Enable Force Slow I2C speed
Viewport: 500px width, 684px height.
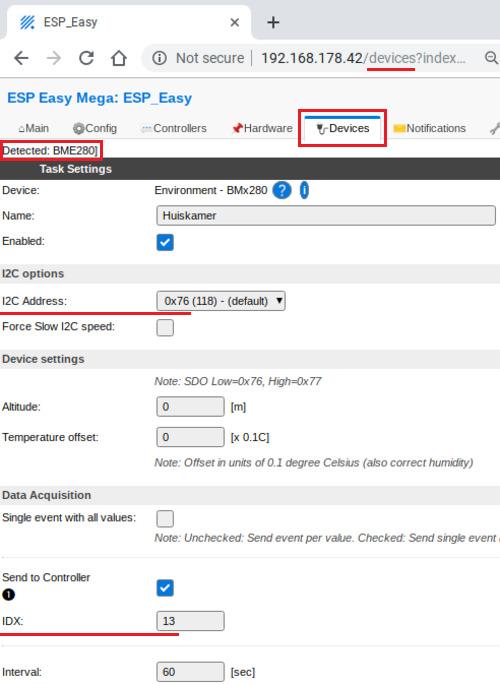tap(165, 328)
